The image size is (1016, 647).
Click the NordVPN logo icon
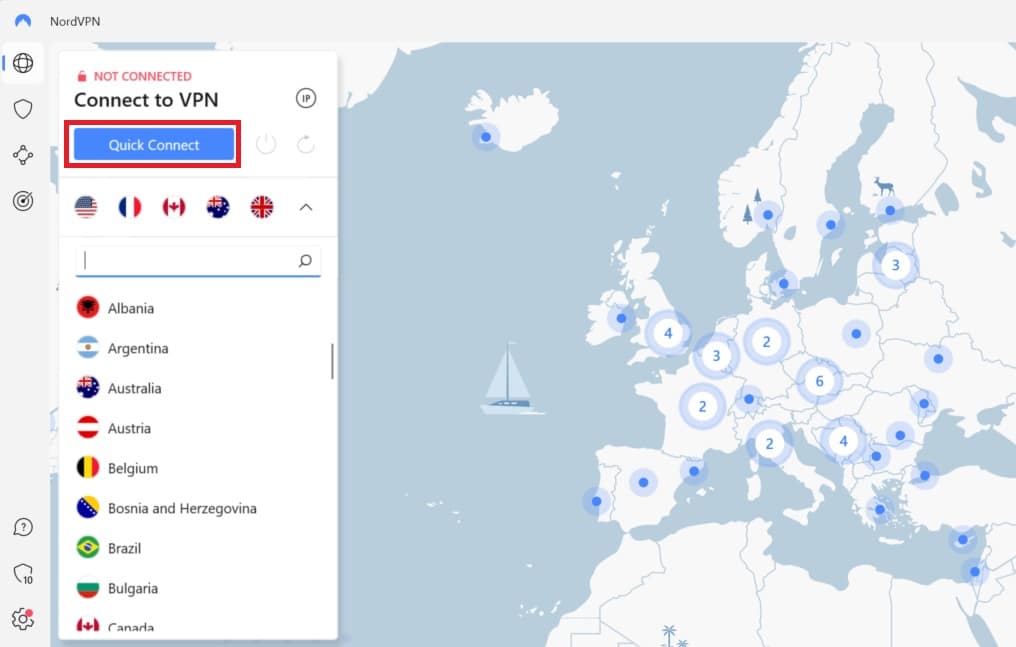[x=23, y=21]
